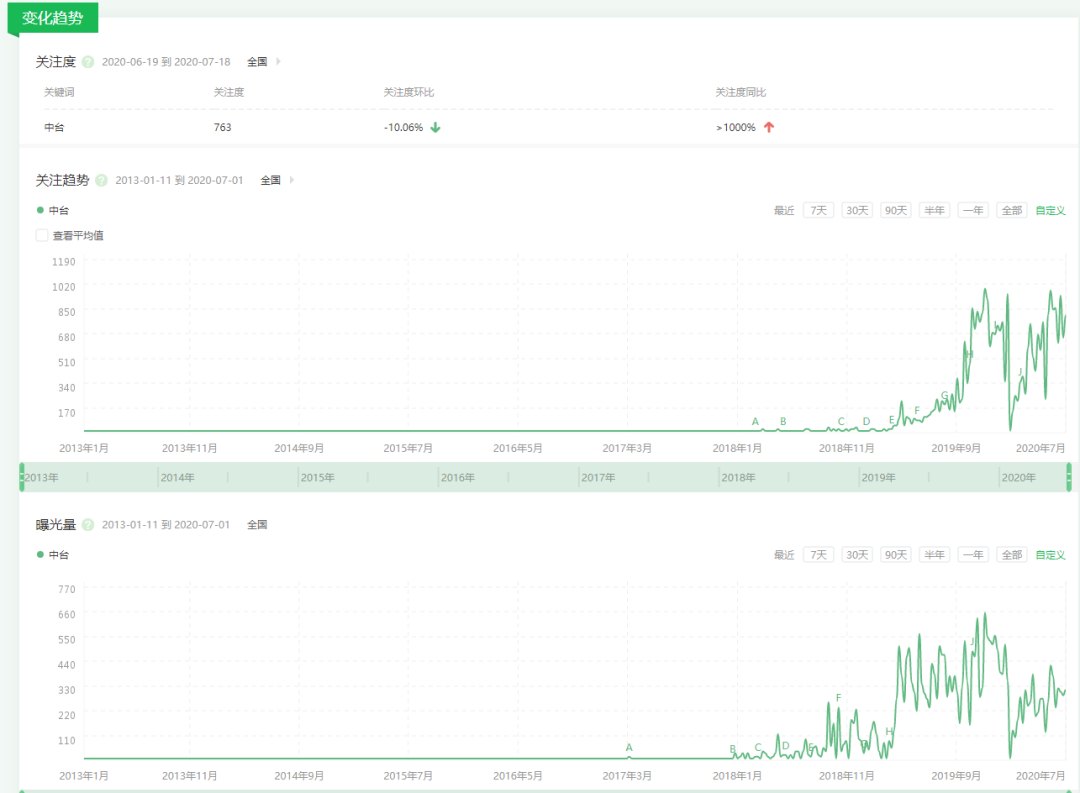Toggle the 中台 legend in 曝光量
Screen dimensions: 1080x793
click(x=53, y=555)
